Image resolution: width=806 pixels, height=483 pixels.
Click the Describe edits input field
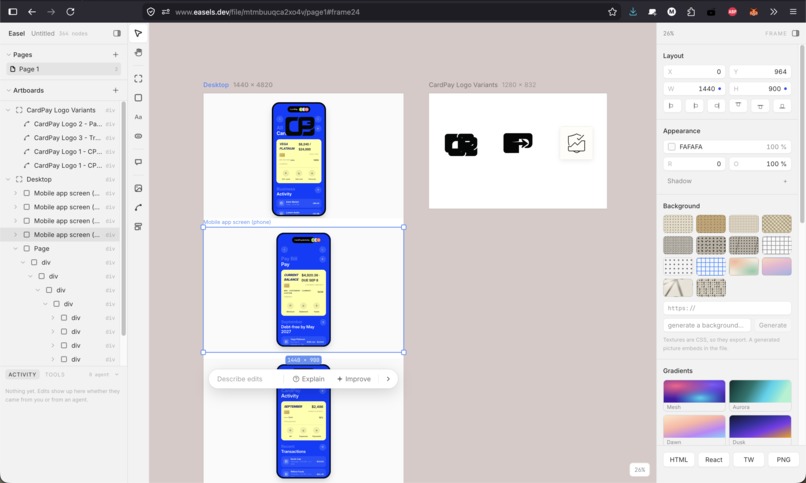tap(246, 379)
